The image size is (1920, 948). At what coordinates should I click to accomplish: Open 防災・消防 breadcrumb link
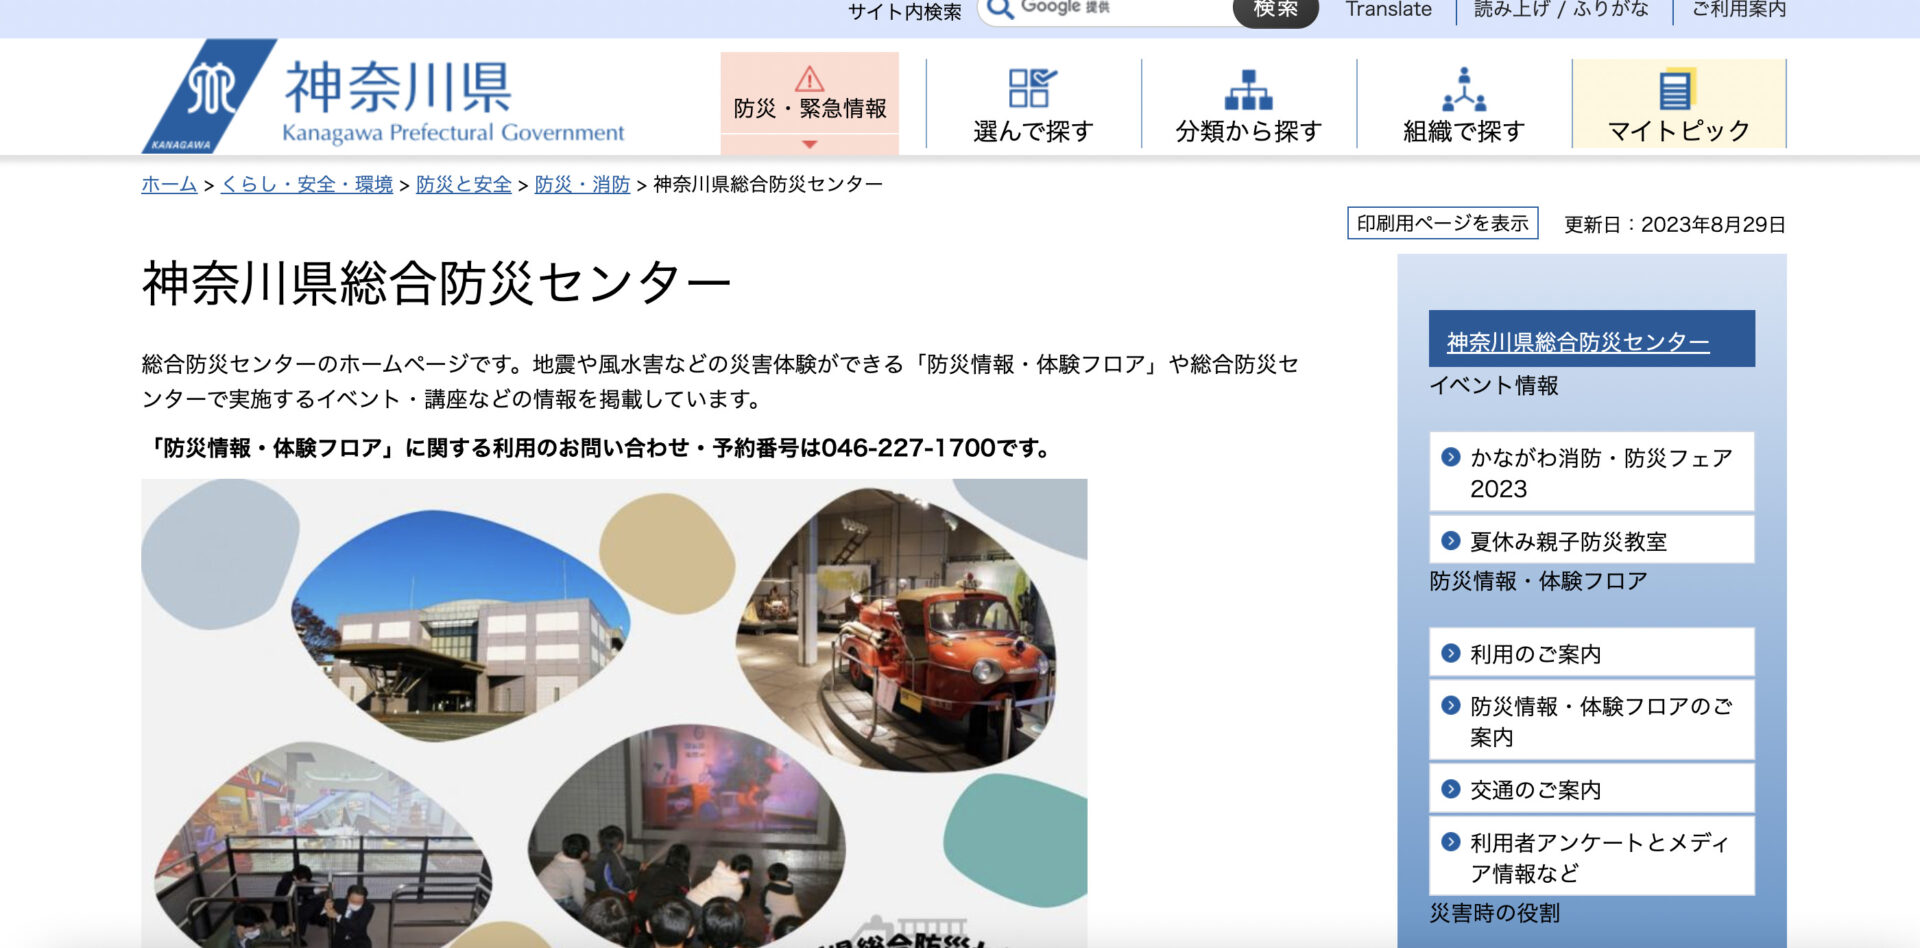coord(582,185)
